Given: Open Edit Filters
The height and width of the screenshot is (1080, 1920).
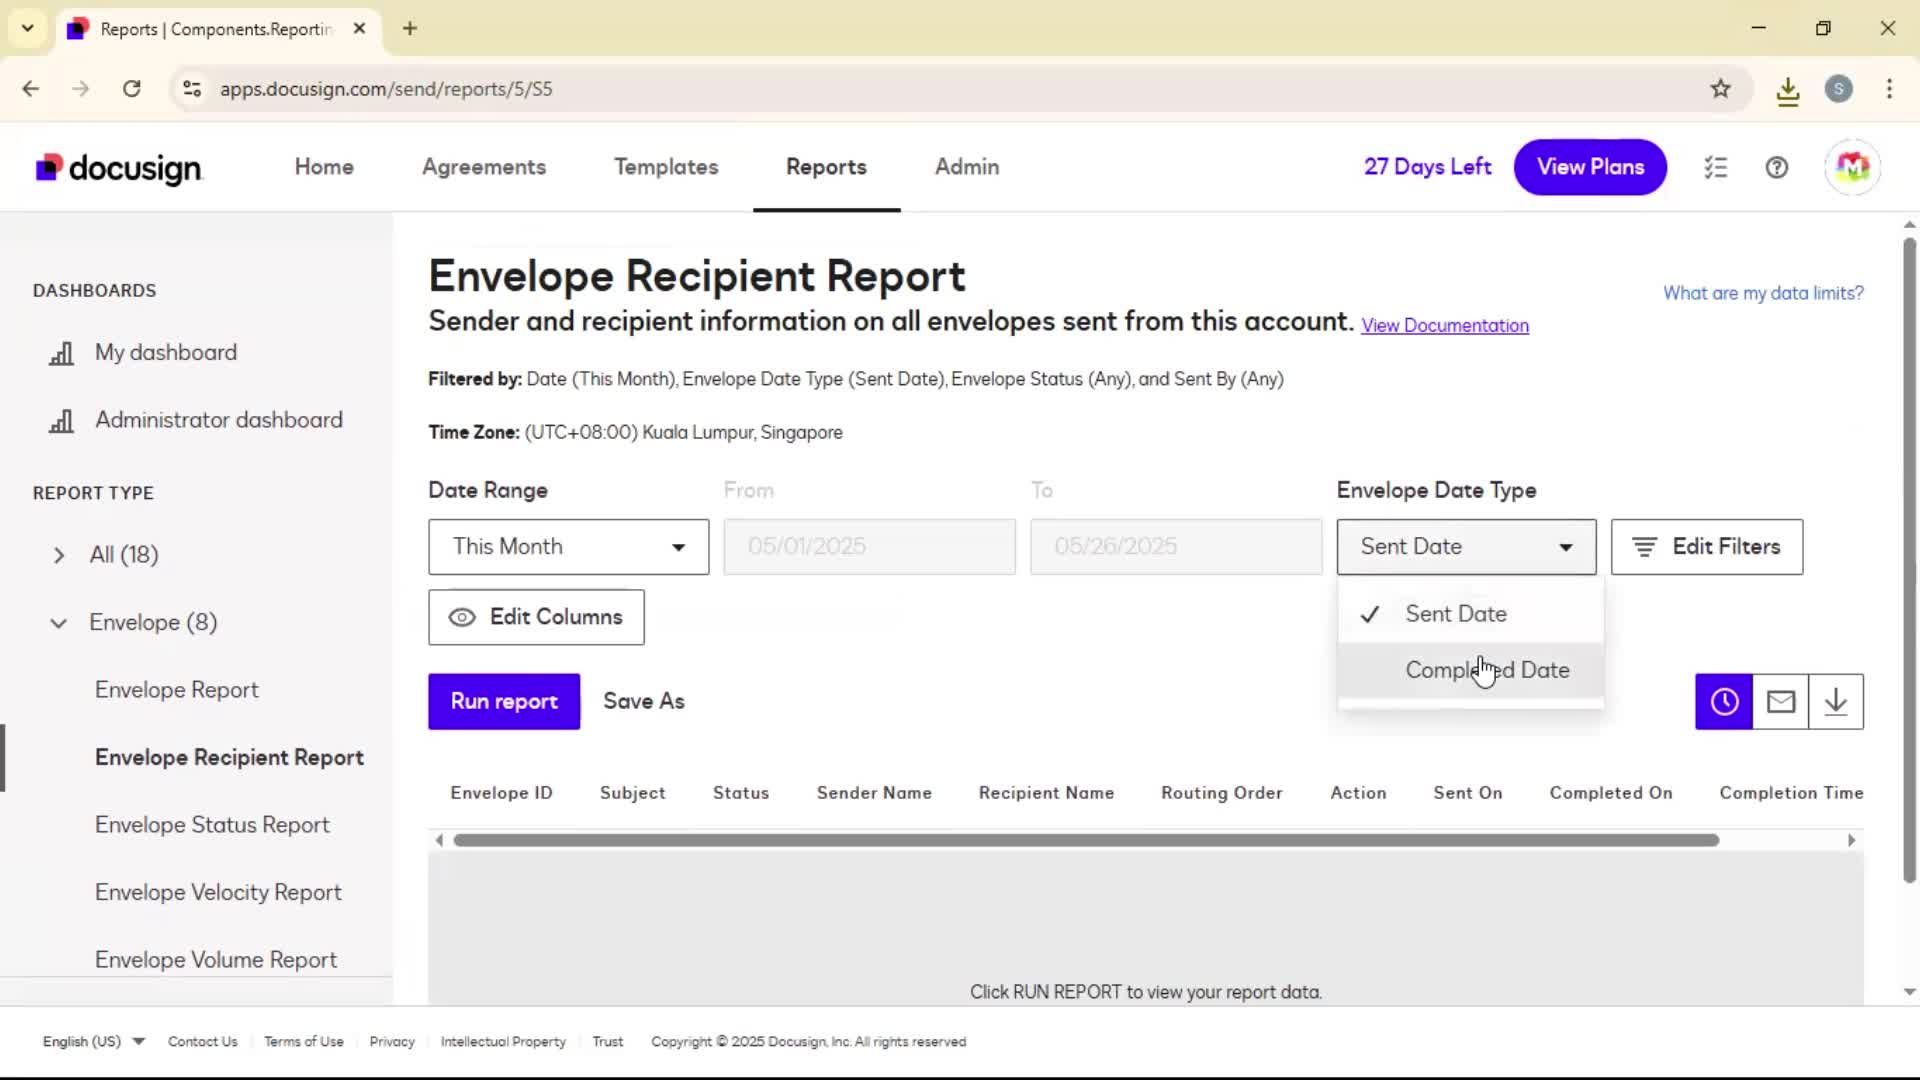Looking at the screenshot, I should (1707, 547).
